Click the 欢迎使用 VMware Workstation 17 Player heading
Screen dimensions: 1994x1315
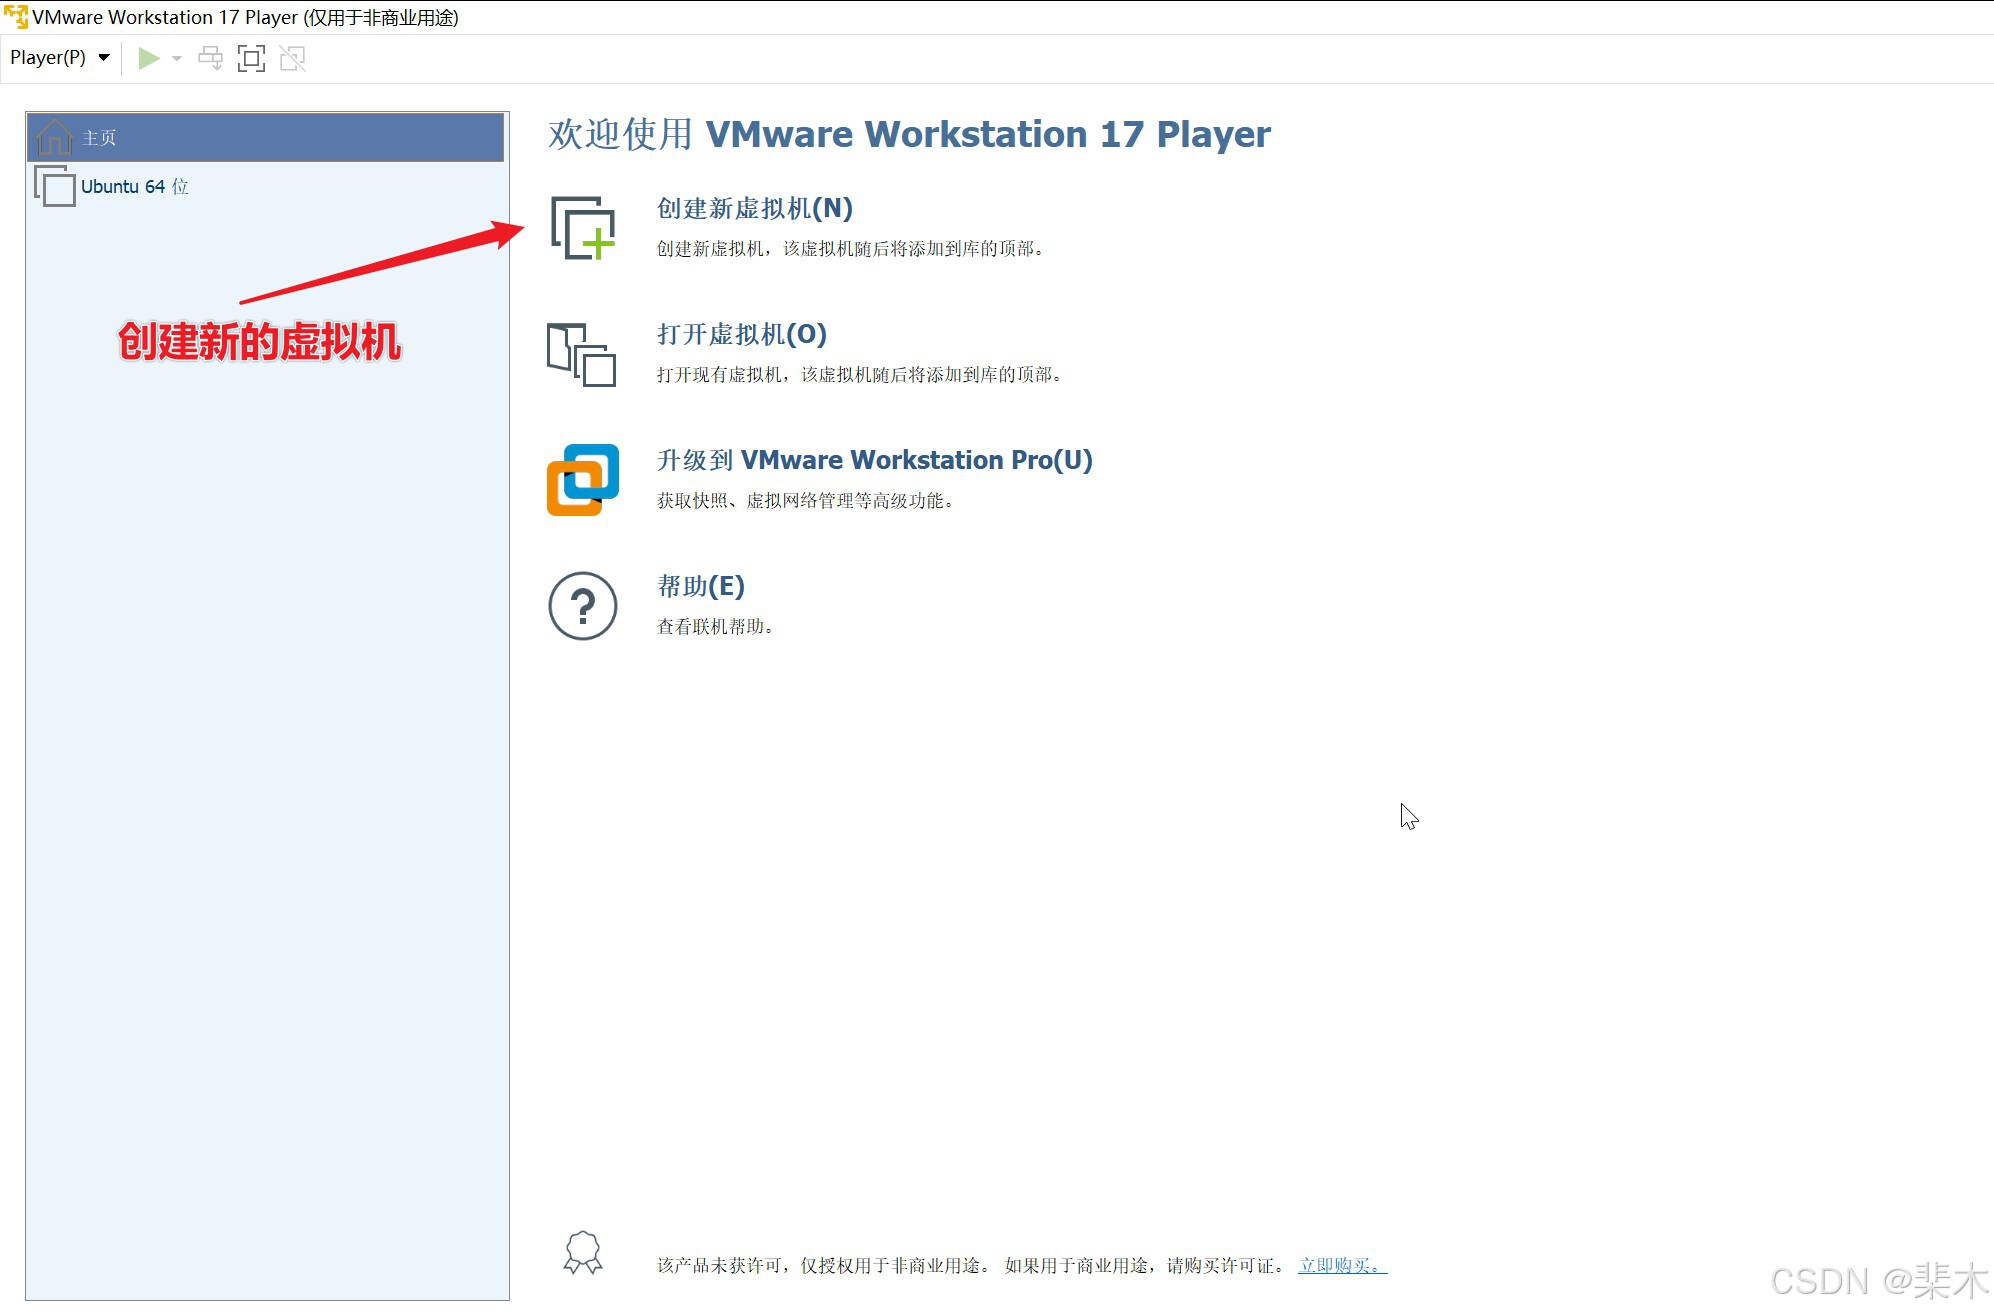(x=909, y=134)
